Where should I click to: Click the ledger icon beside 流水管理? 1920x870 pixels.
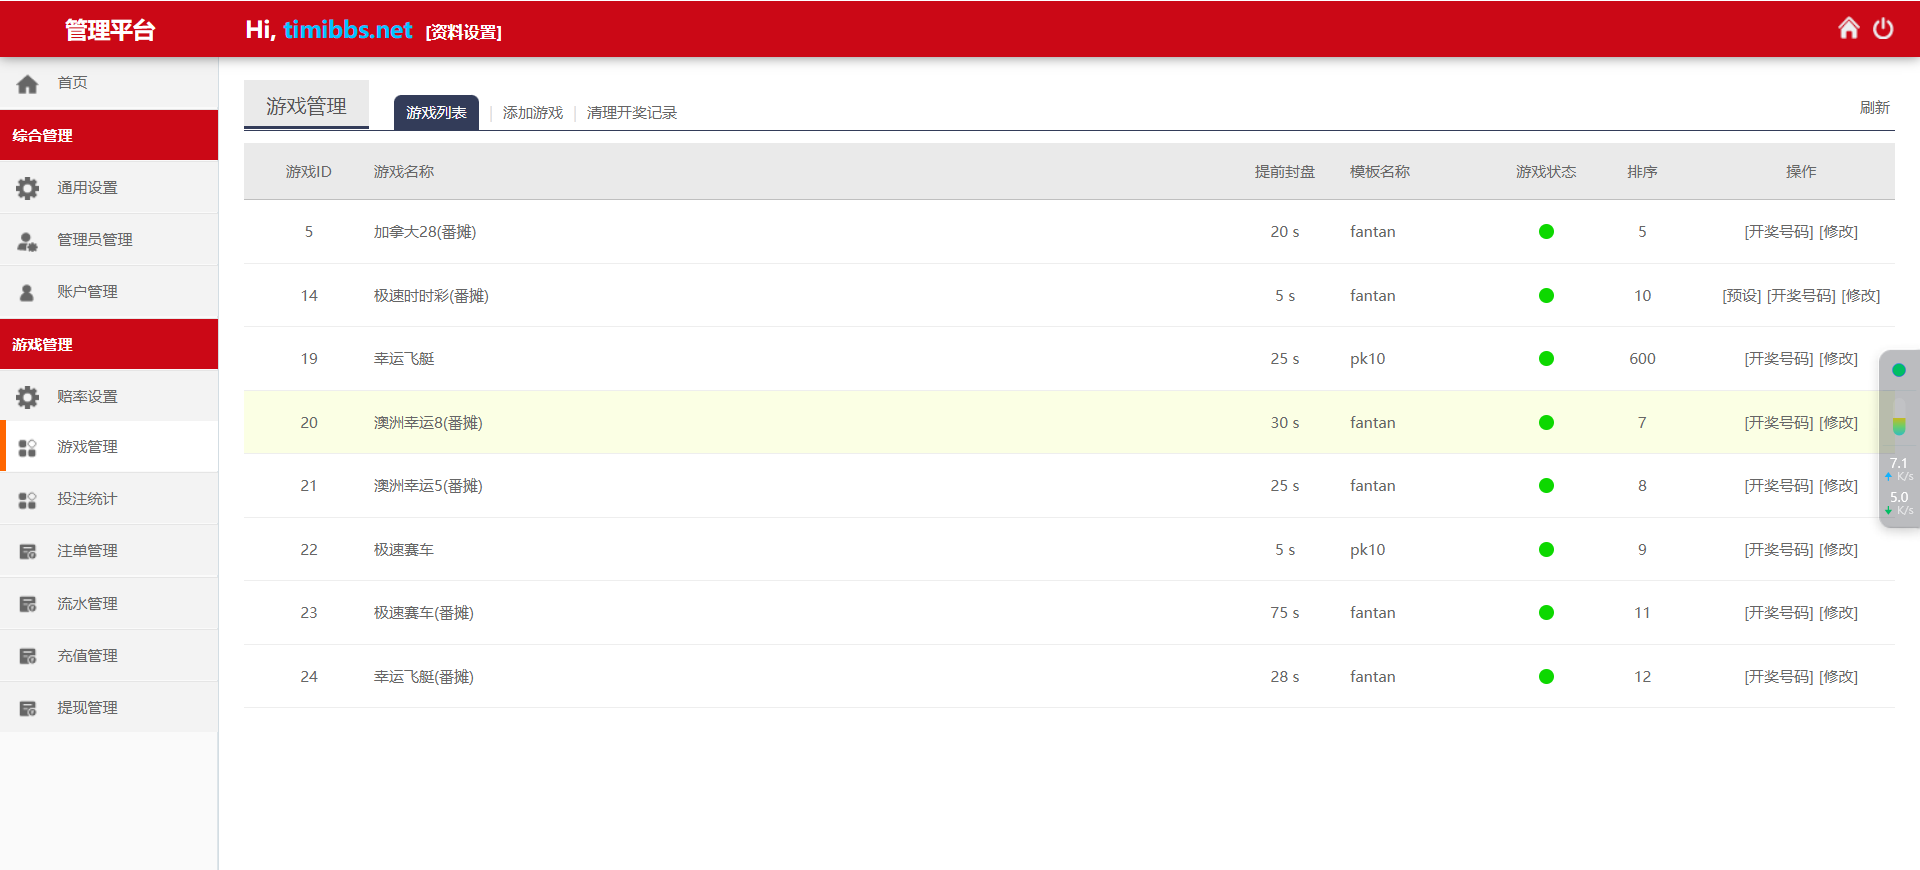pos(28,604)
